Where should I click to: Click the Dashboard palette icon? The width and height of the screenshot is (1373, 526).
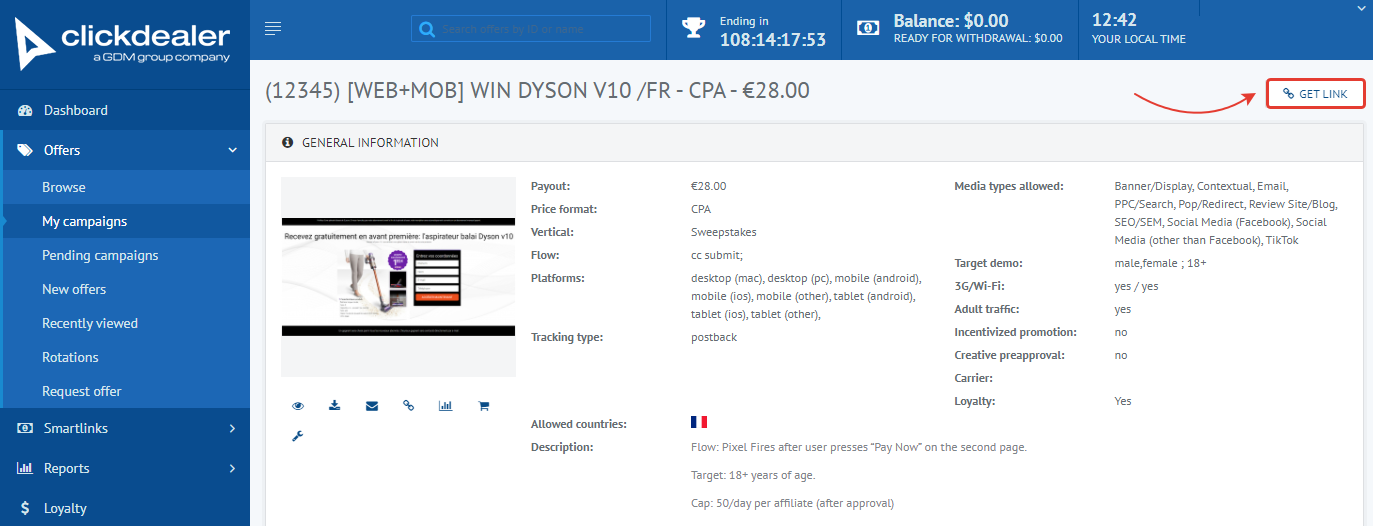click(x=25, y=110)
